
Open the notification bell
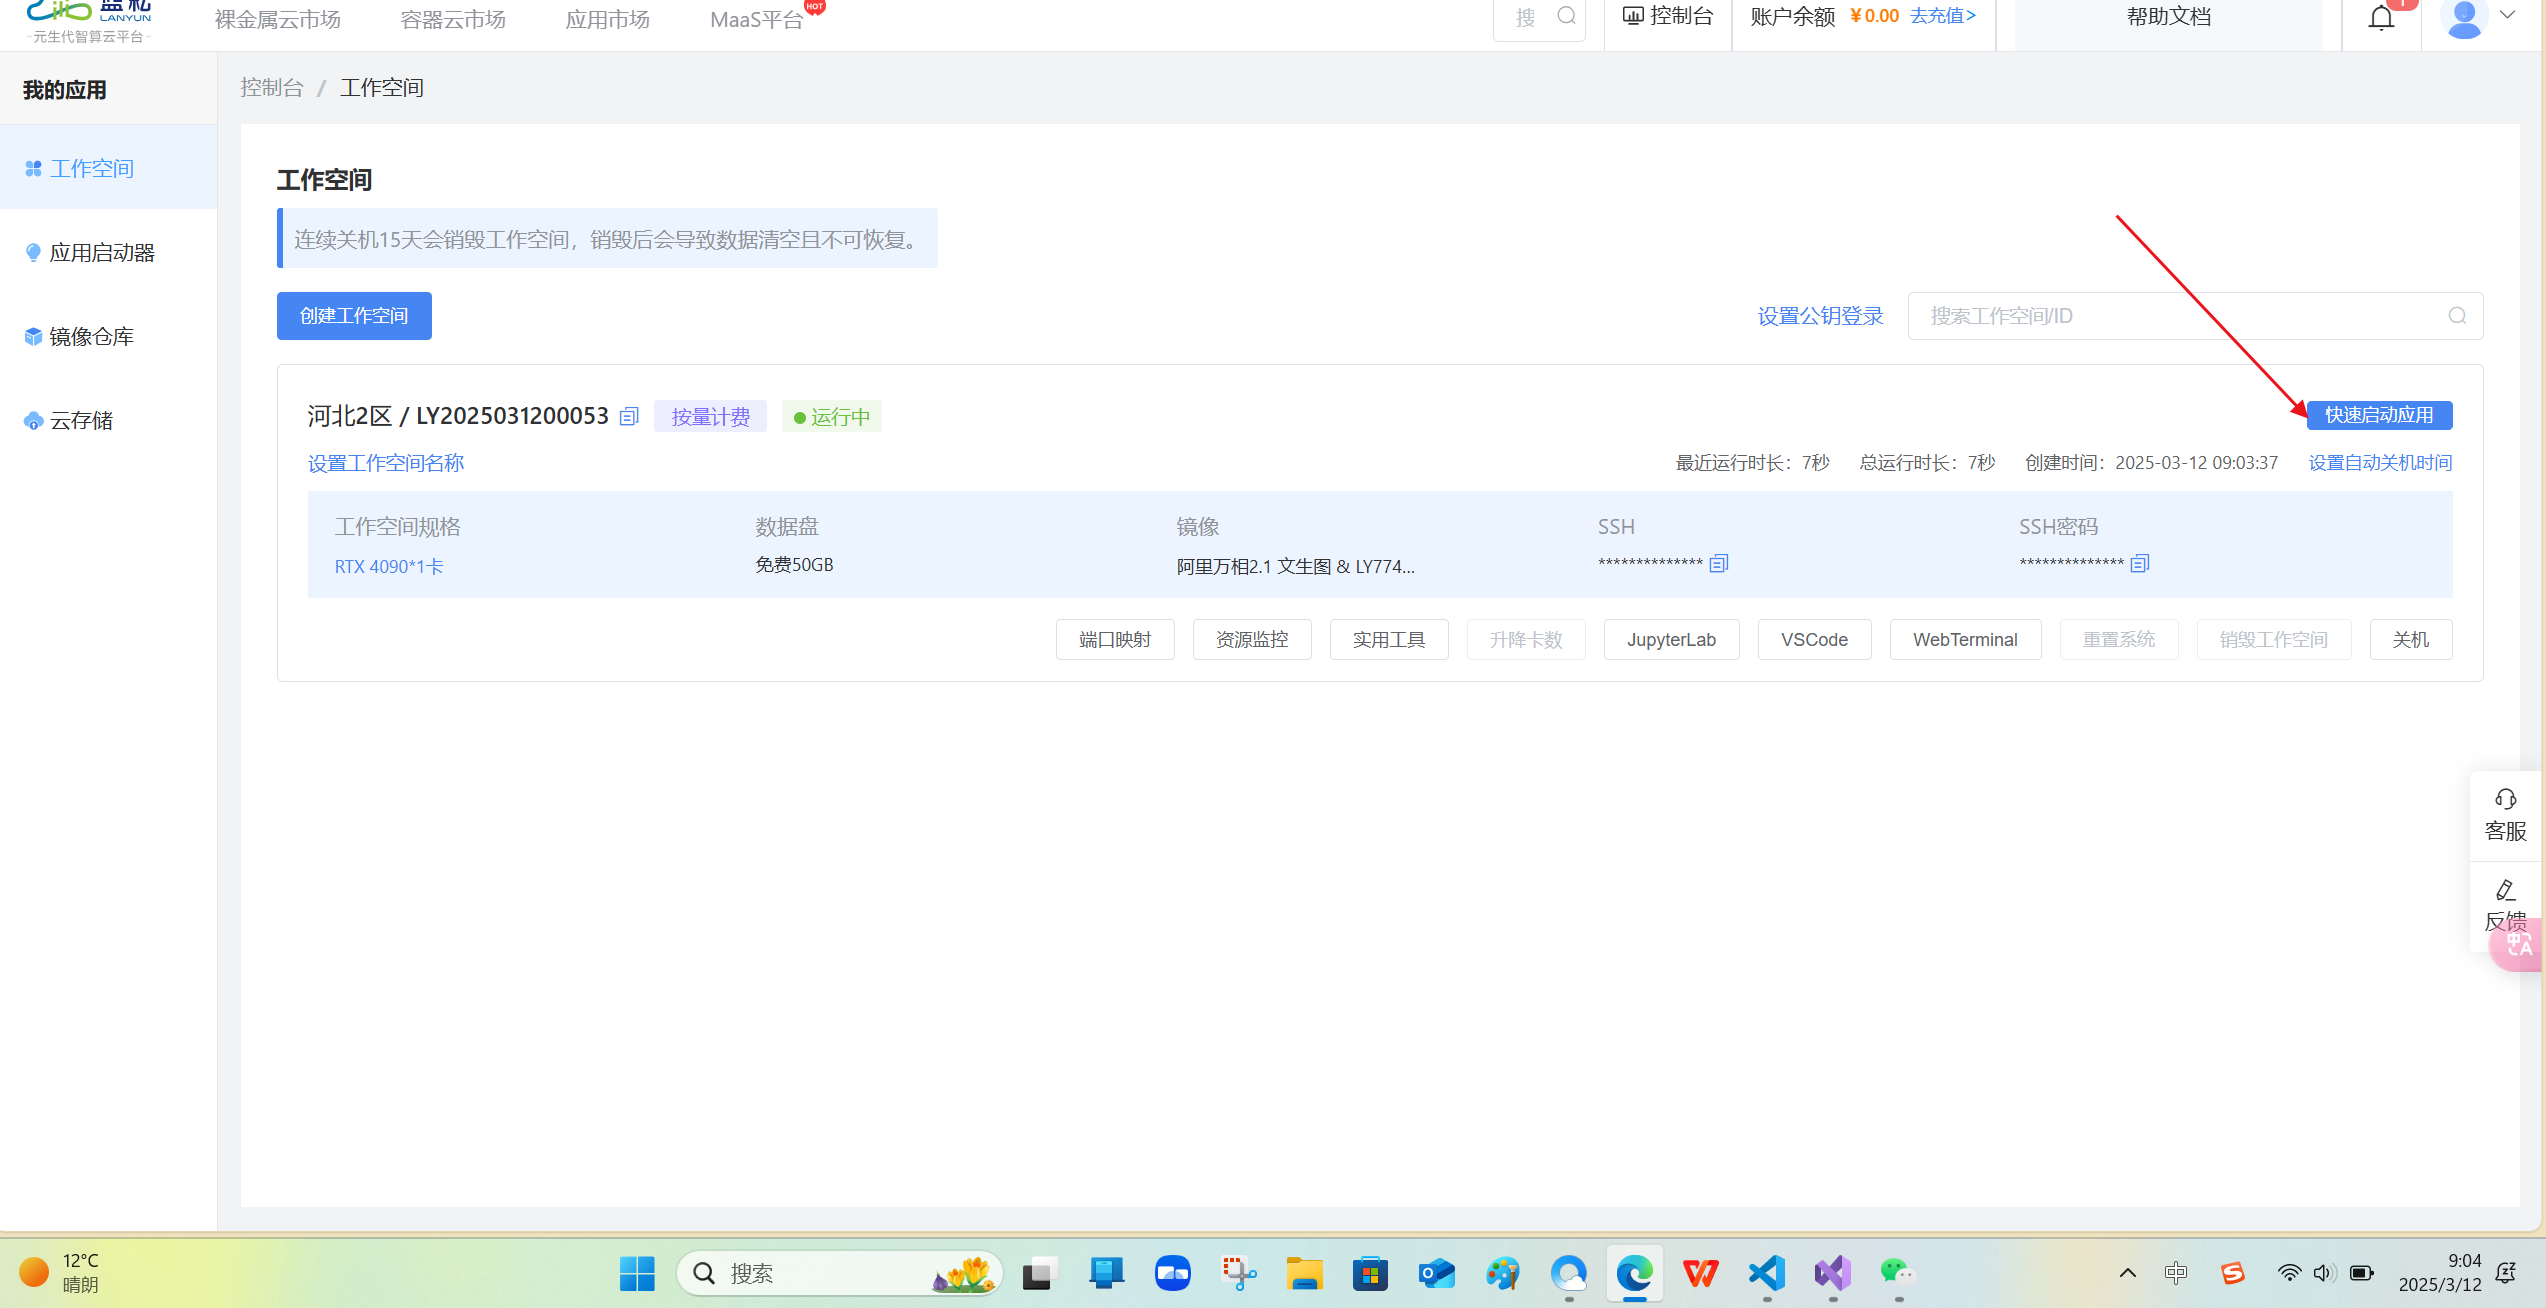coord(2380,16)
